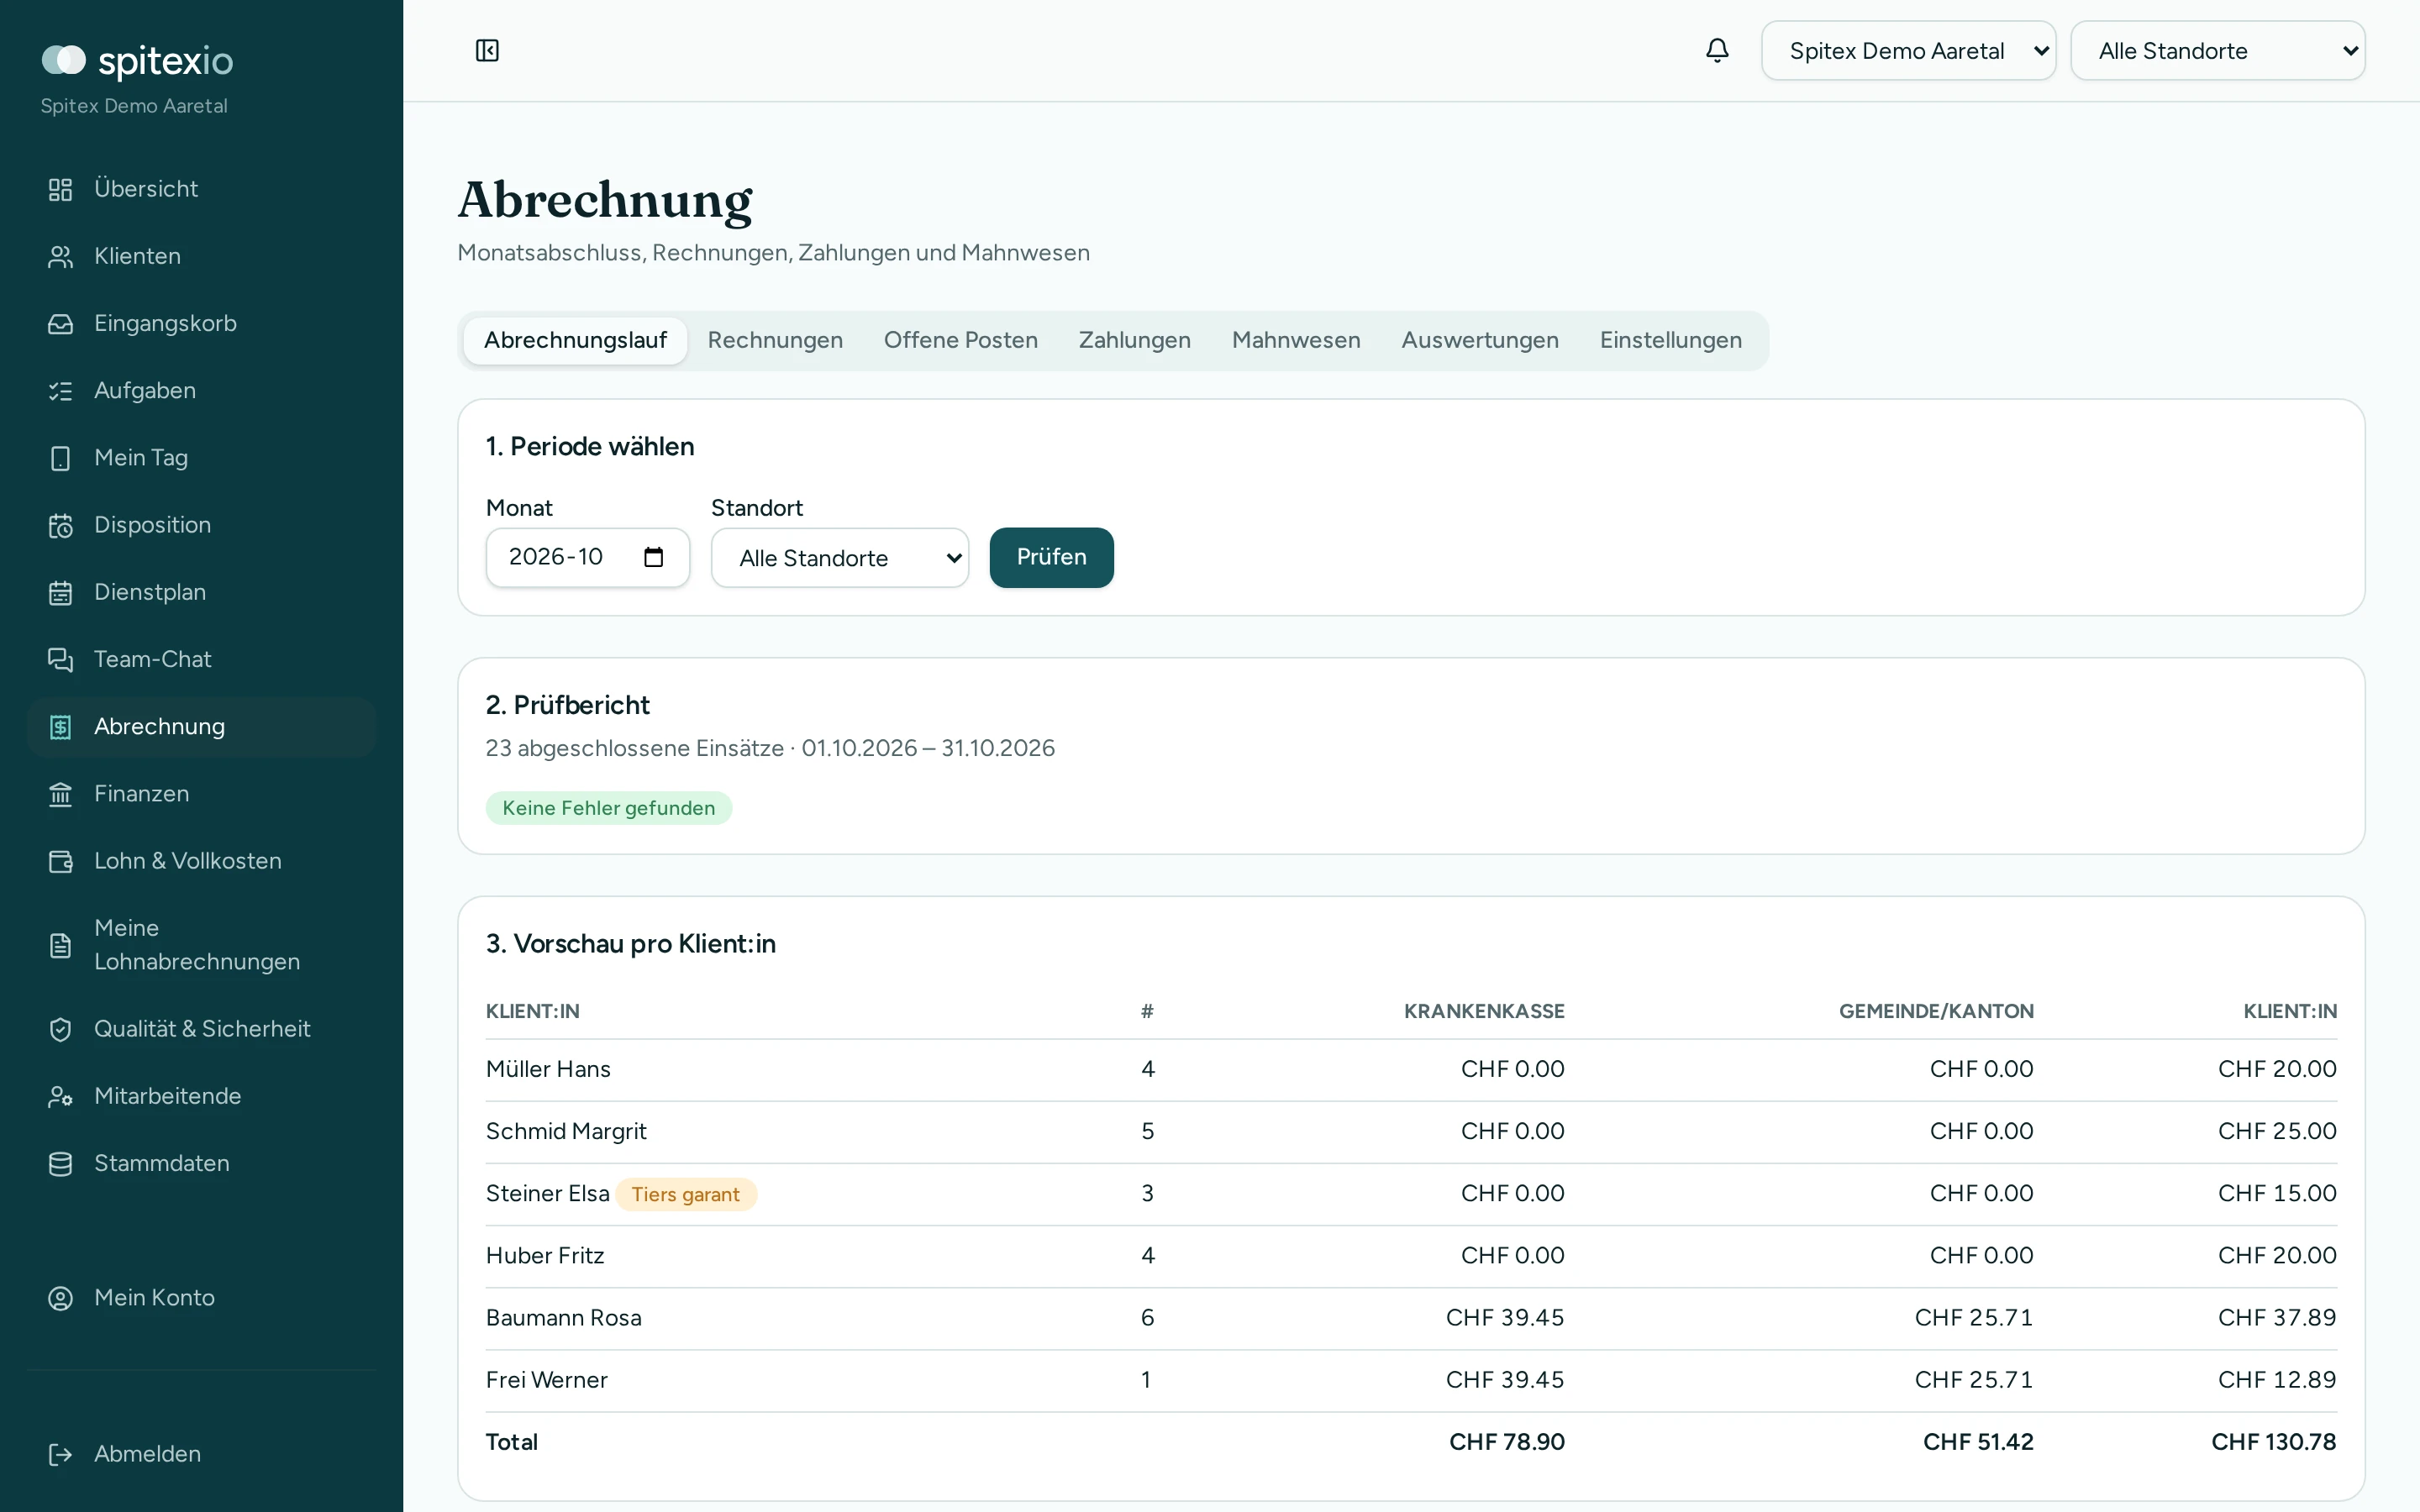Open the Mahnwesen tab
The image size is (2420, 1512).
(x=1295, y=340)
